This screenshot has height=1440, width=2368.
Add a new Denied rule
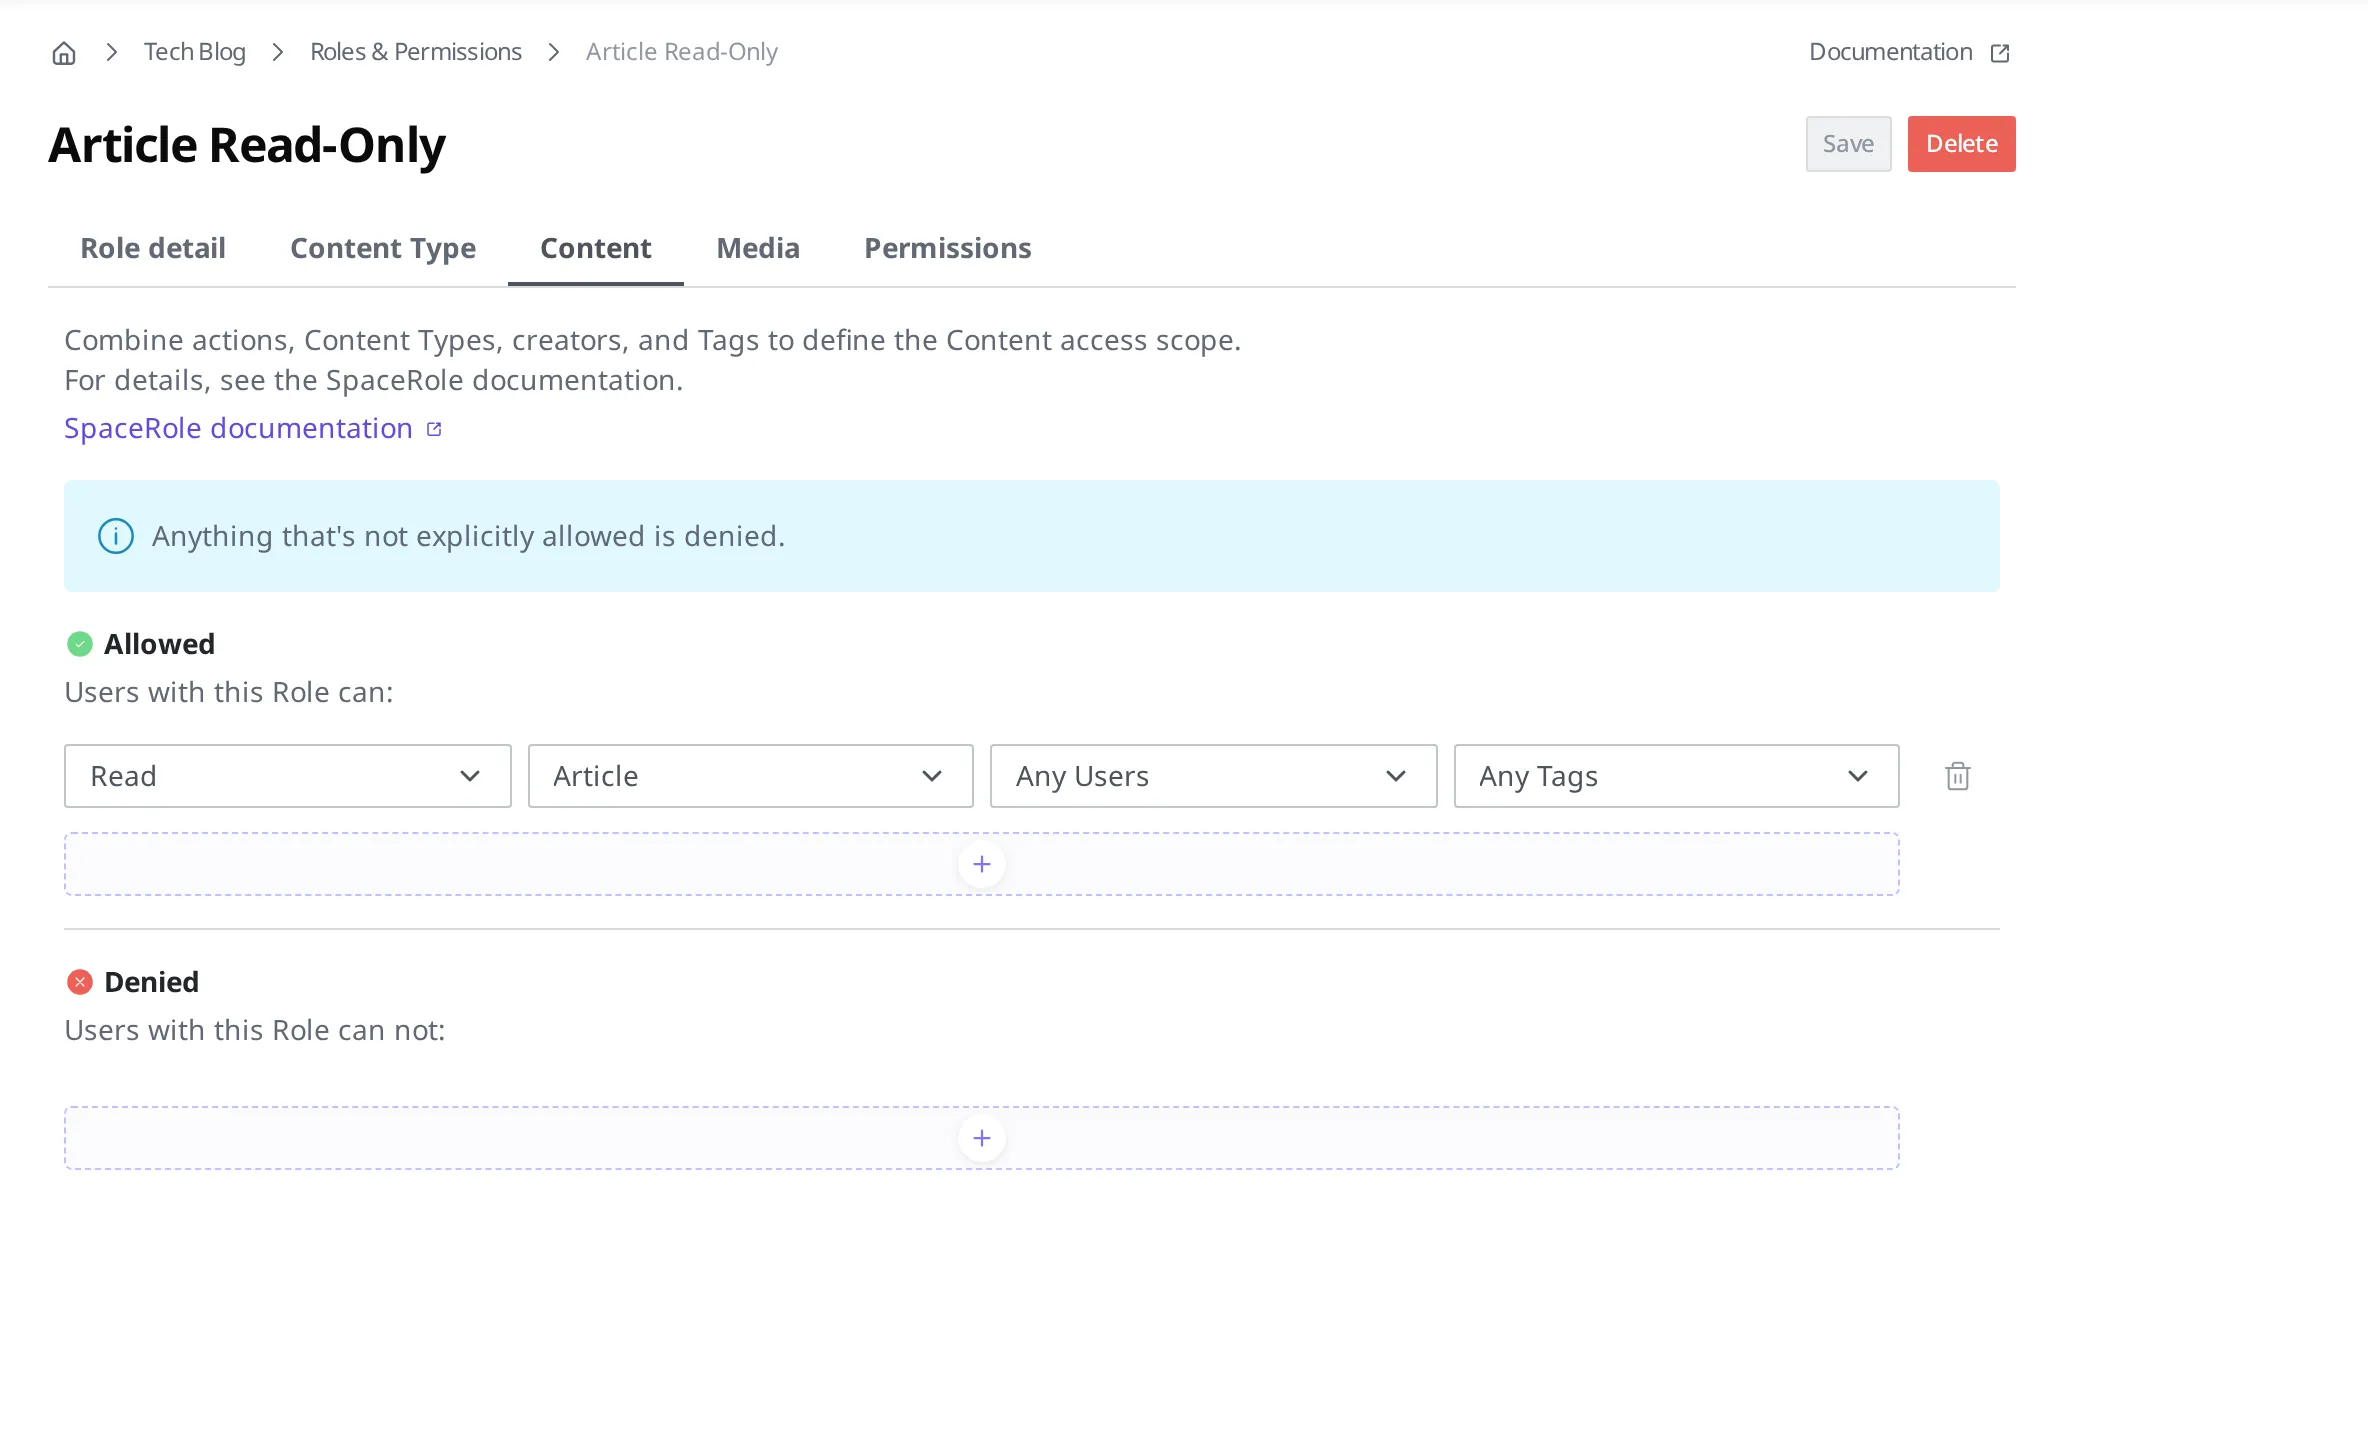982,1138
